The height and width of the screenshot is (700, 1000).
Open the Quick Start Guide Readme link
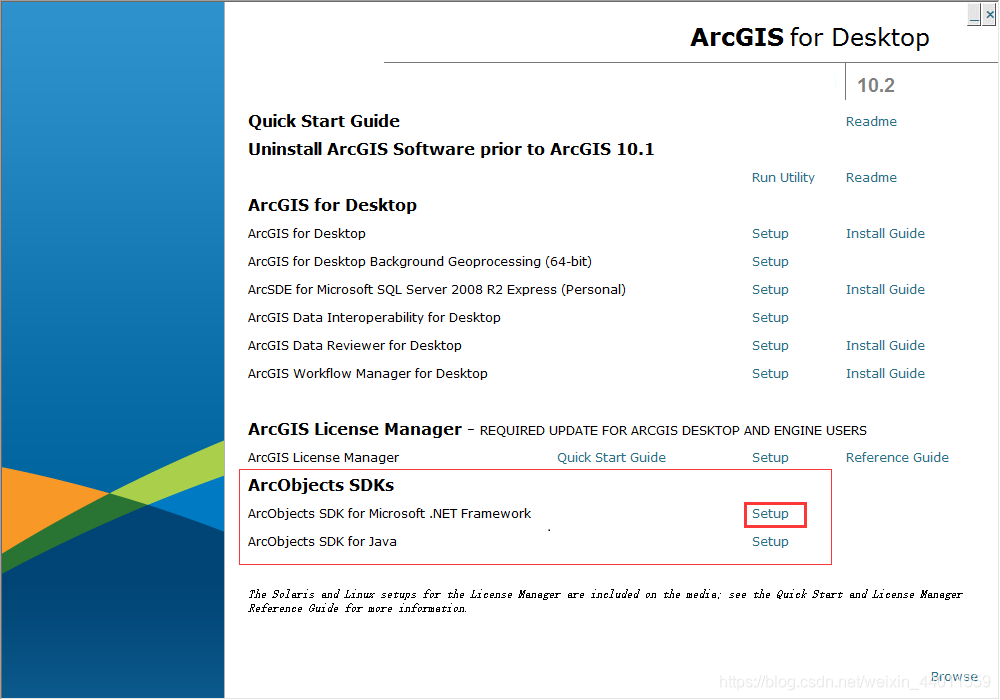pos(871,121)
